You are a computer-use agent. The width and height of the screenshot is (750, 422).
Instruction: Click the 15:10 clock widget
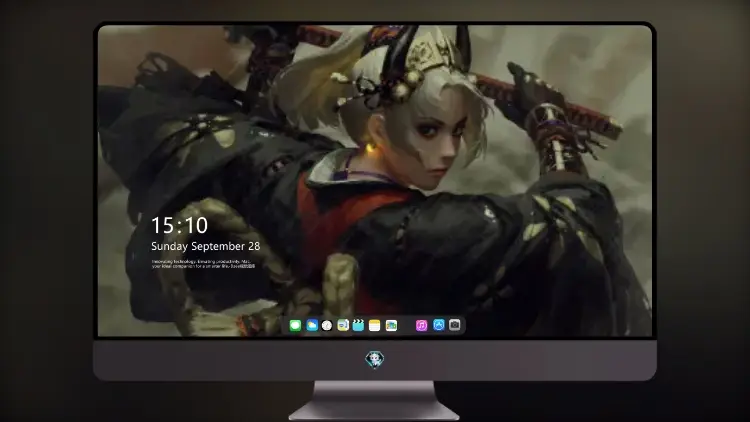pyautogui.click(x=179, y=225)
